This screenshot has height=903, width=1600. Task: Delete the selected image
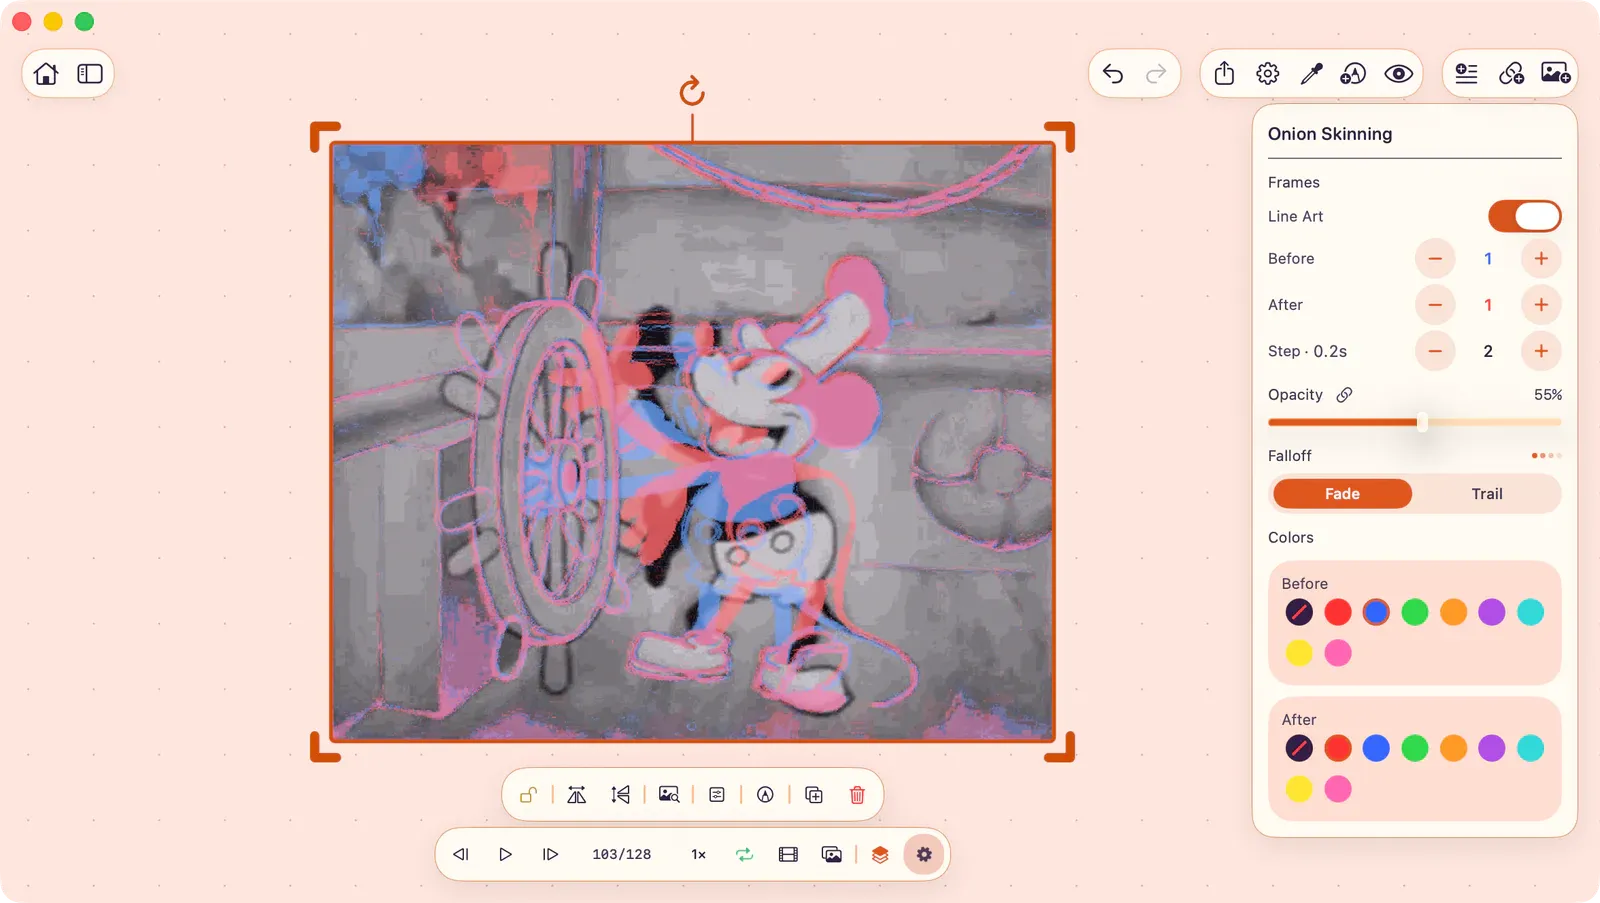pyautogui.click(x=857, y=795)
